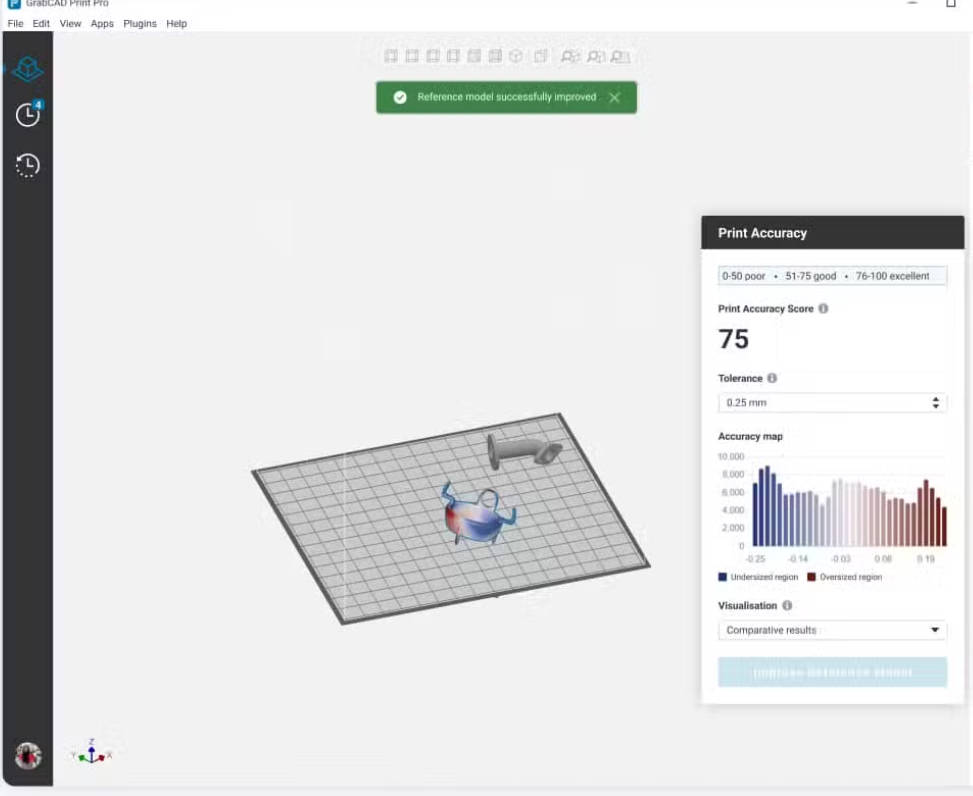
Task: Open the Plugins menu
Action: coord(140,23)
